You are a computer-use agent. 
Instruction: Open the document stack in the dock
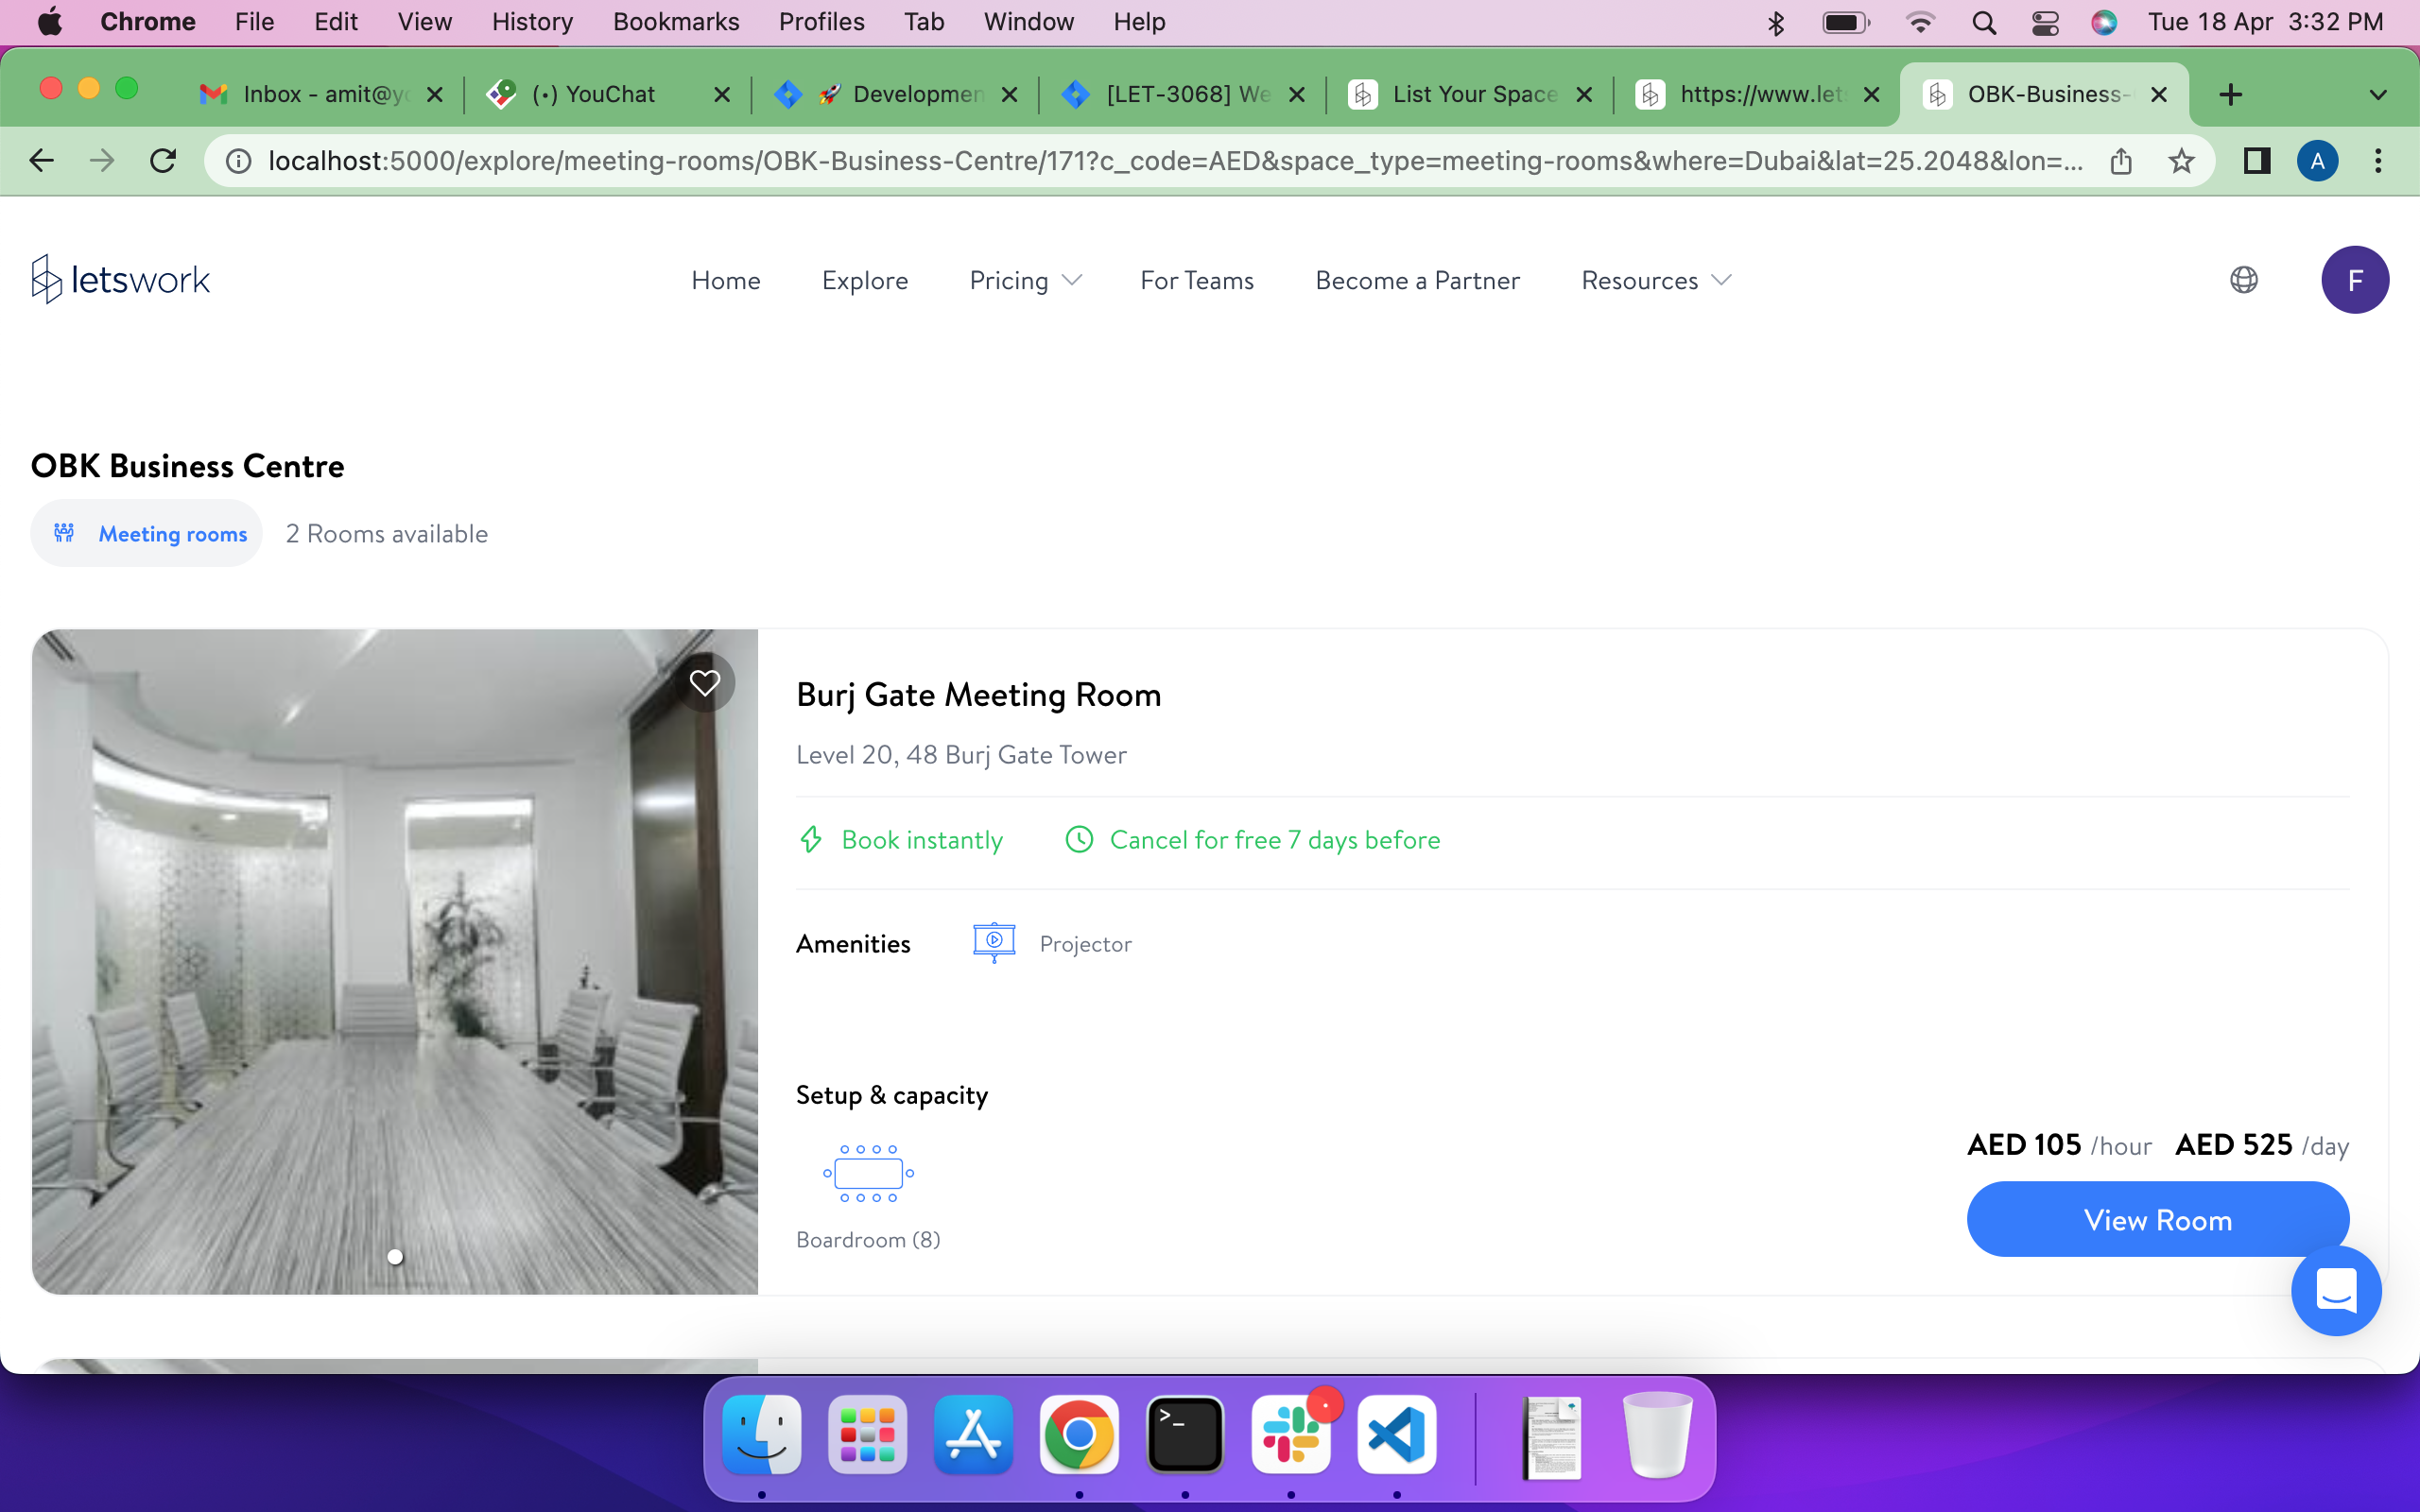click(x=1551, y=1437)
